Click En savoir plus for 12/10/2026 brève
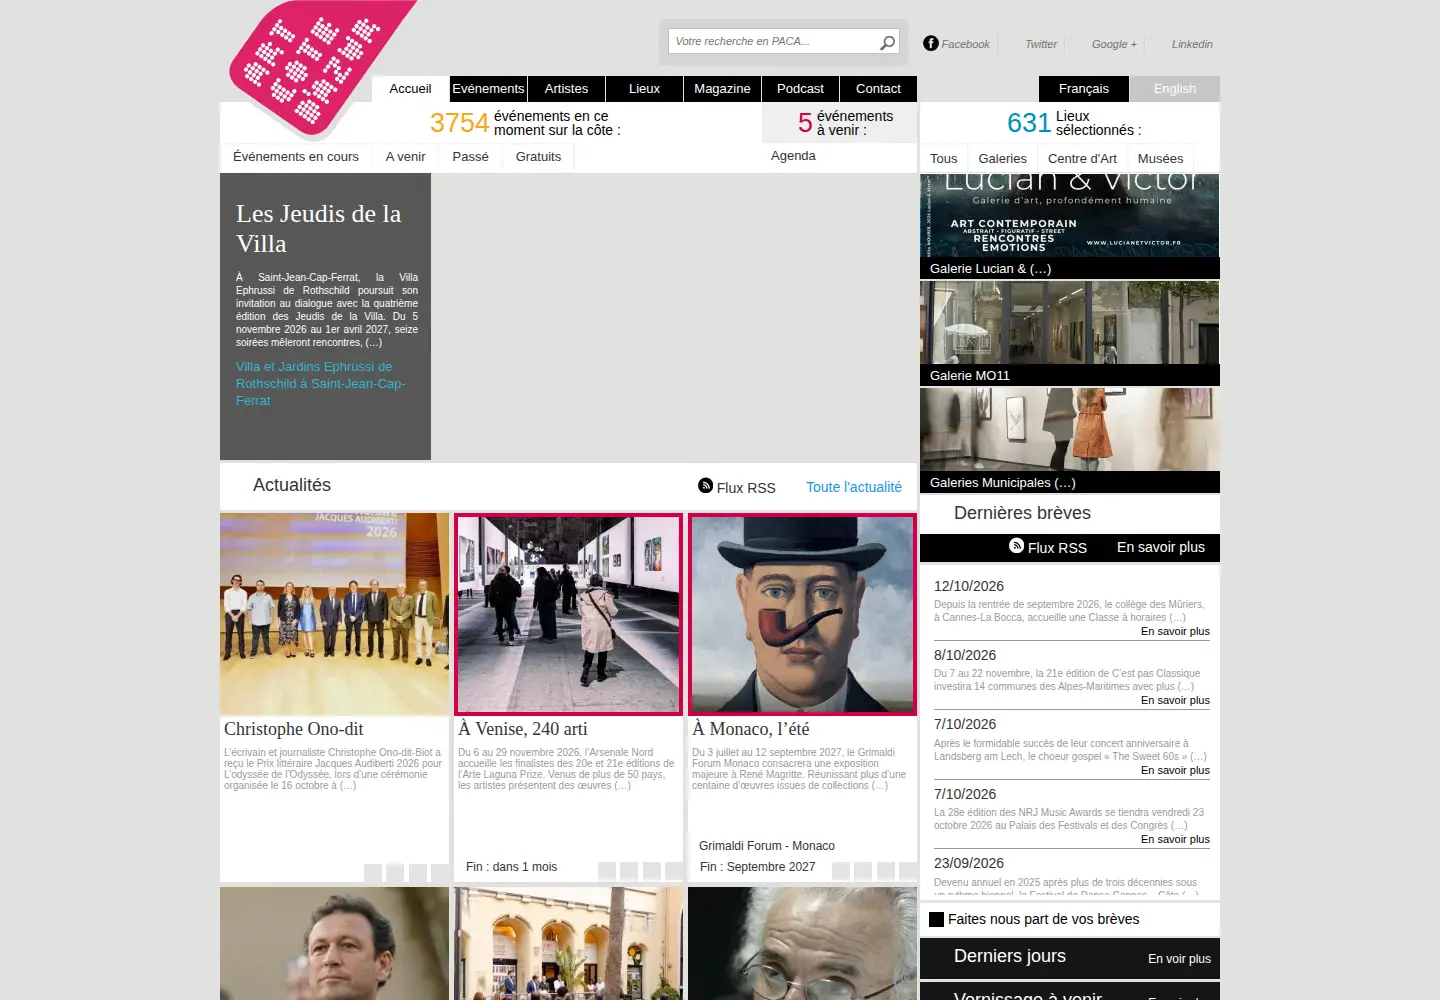Viewport: 1440px width, 1000px height. click(x=1175, y=631)
